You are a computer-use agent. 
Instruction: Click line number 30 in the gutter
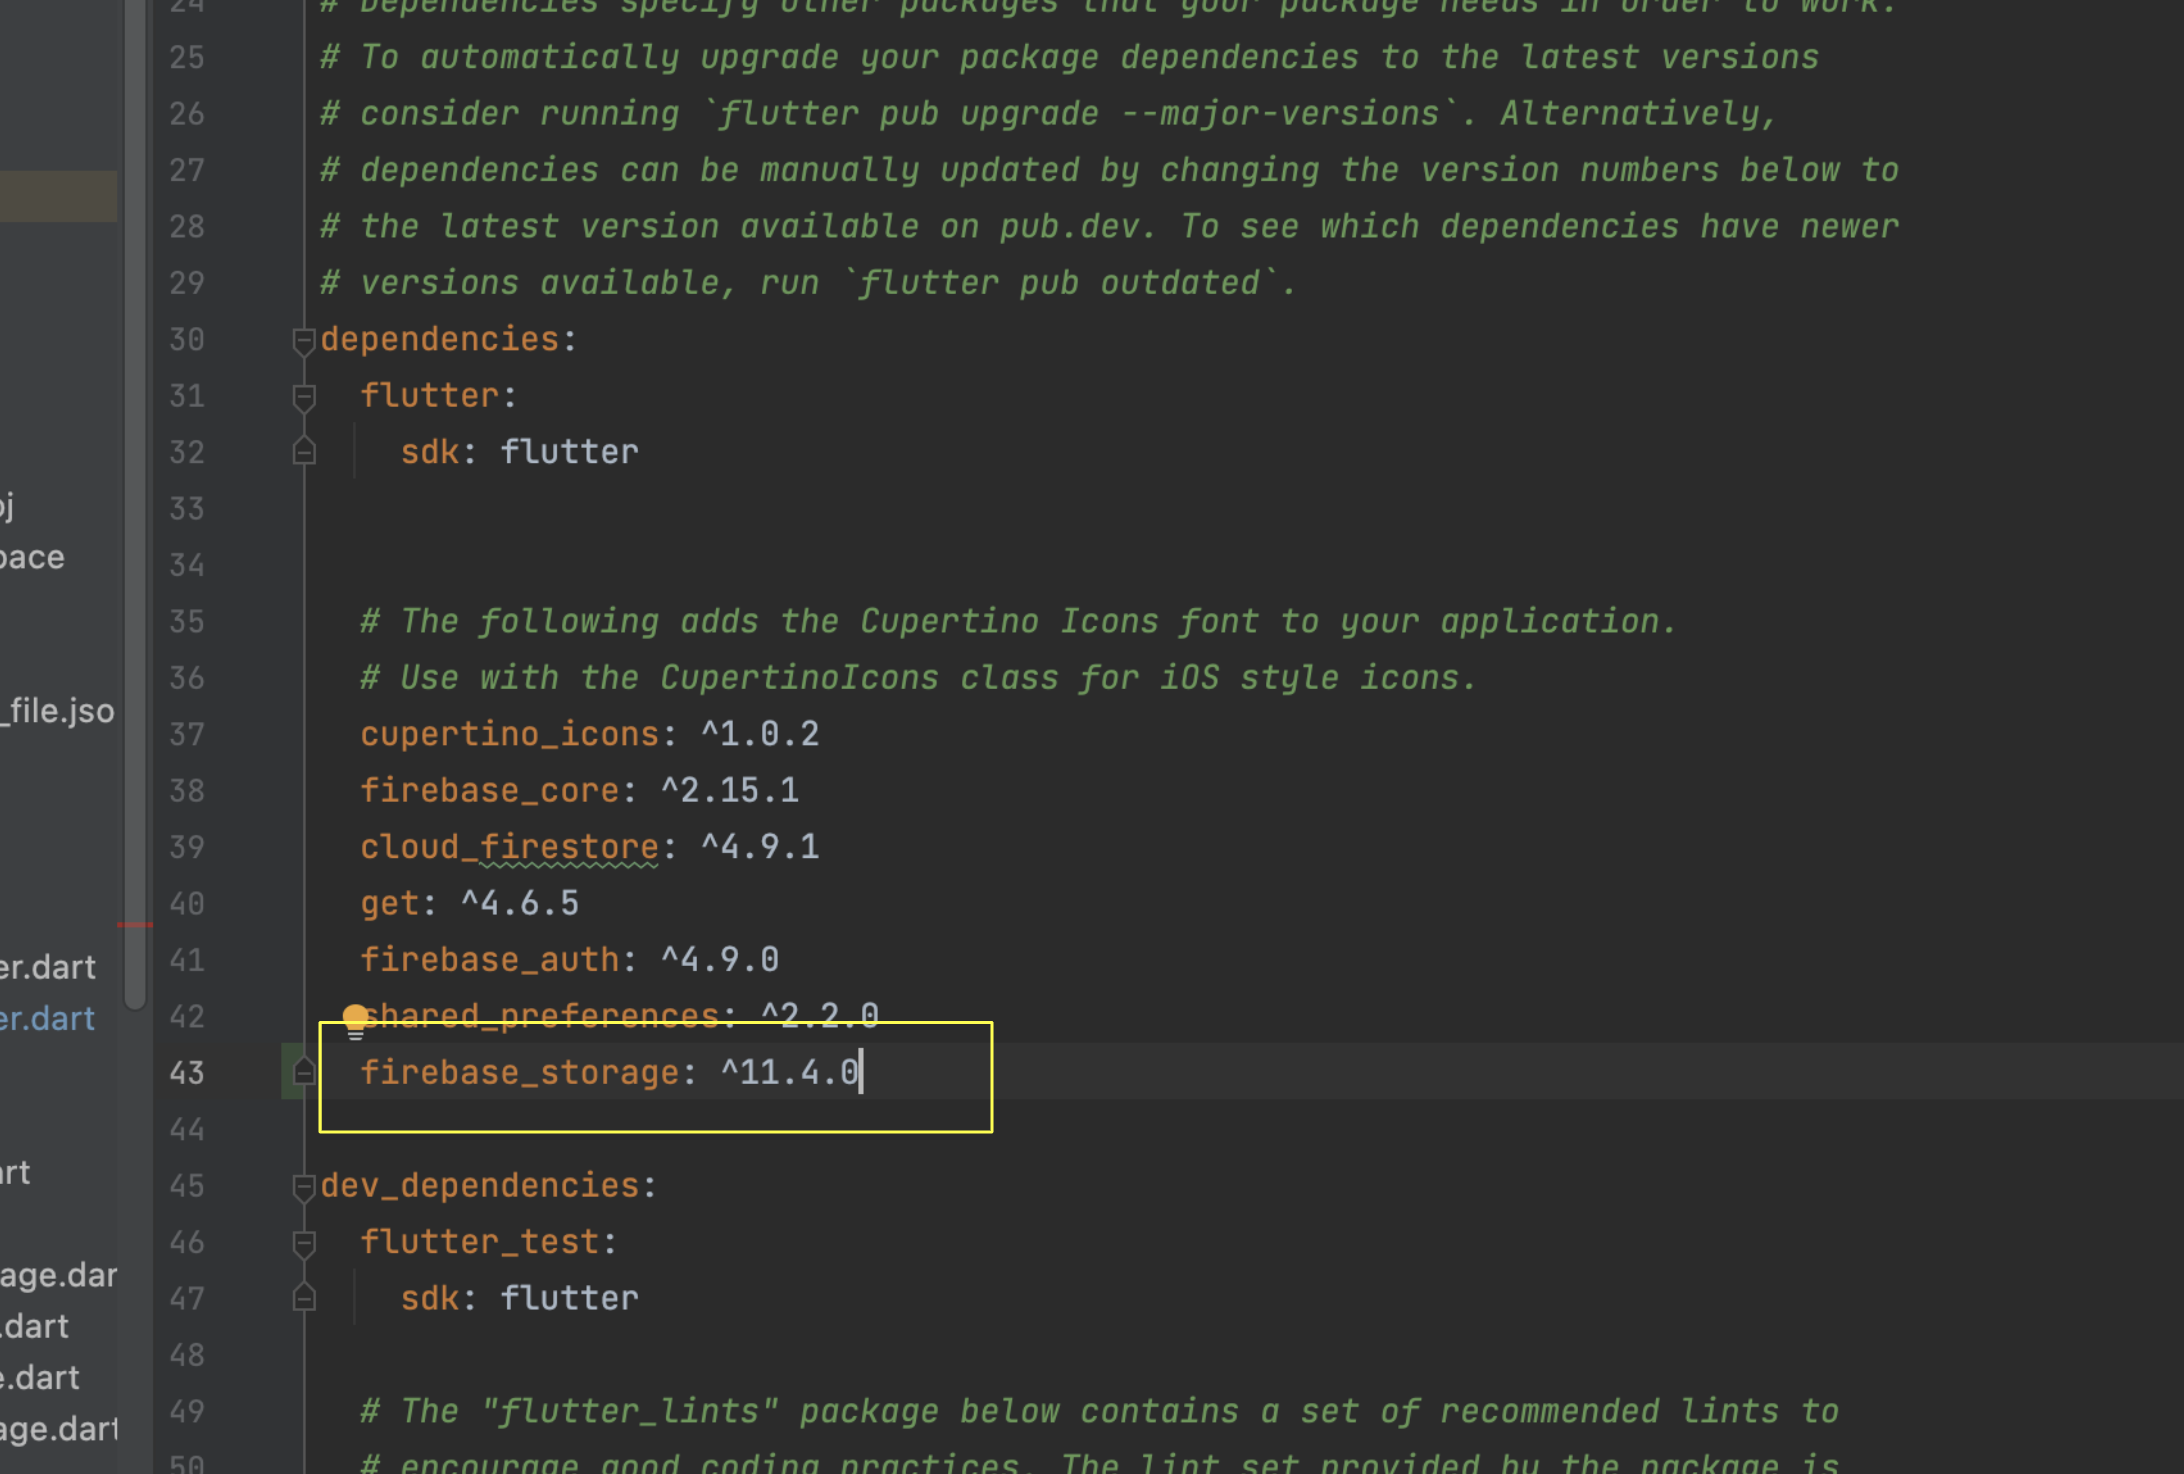click(x=187, y=340)
